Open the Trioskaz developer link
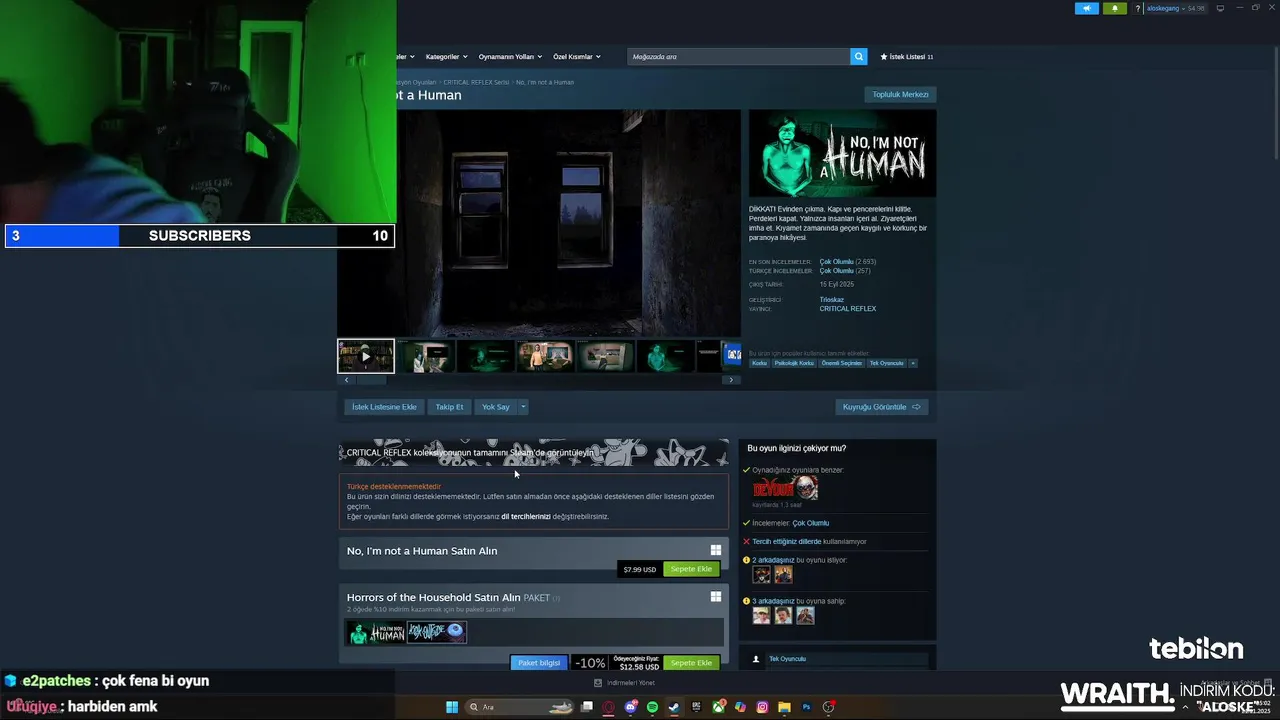This screenshot has width=1280, height=720. pos(832,300)
